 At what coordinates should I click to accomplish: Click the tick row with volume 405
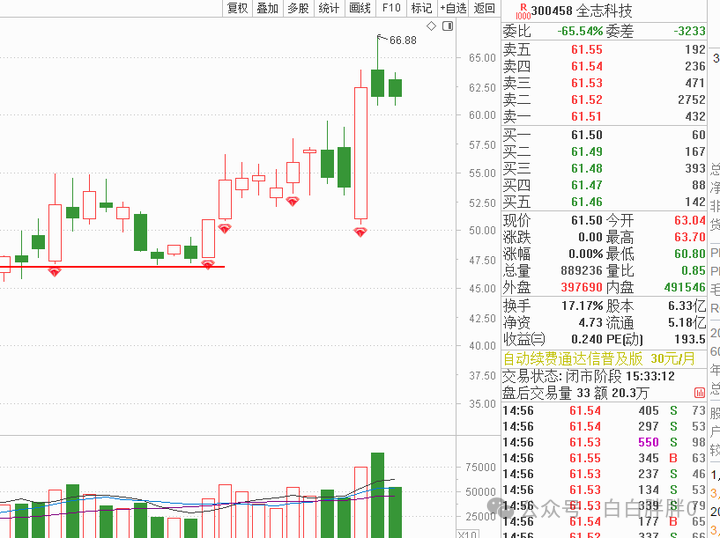603,411
